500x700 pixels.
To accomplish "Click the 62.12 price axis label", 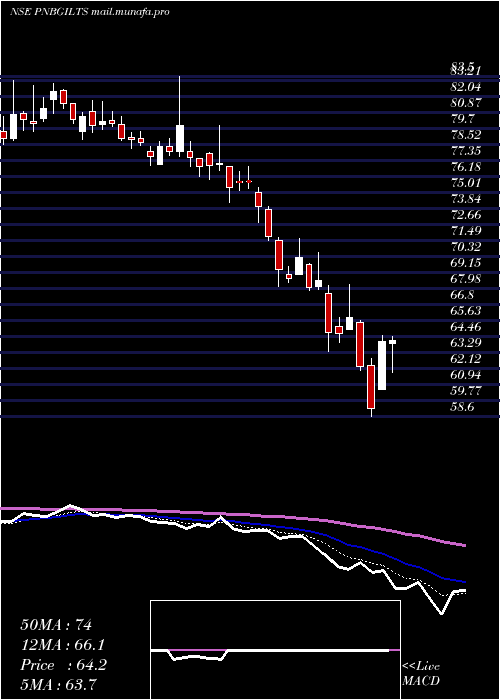I will coord(465,359).
